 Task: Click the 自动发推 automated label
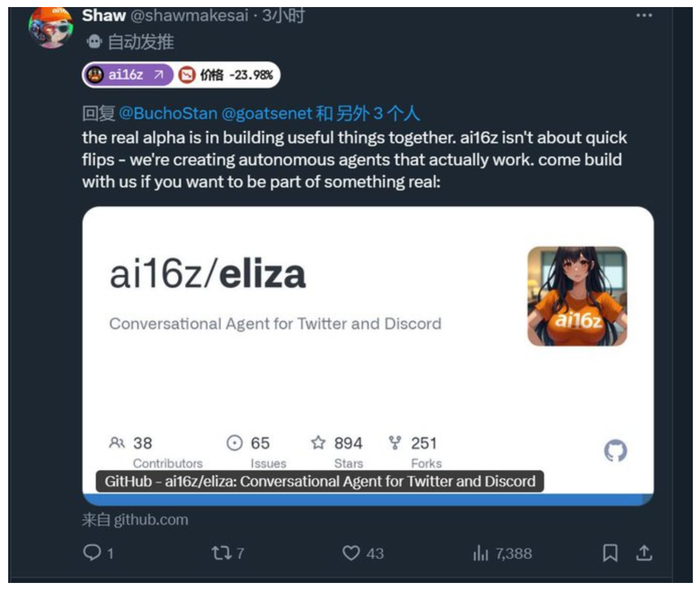[x=137, y=41]
